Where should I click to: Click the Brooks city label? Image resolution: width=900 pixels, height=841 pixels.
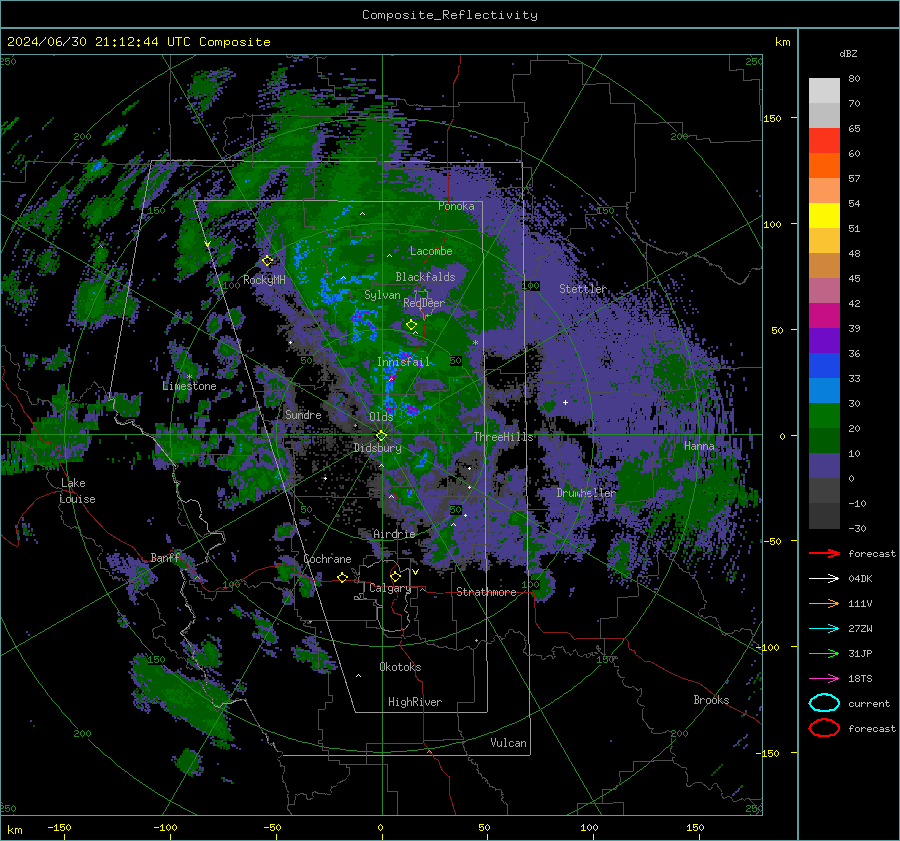click(711, 700)
